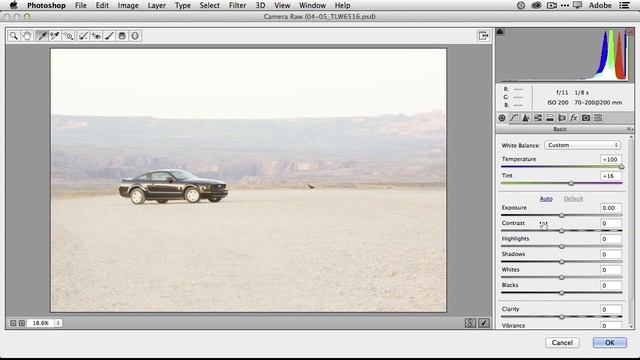Select the Spot Removal tool
This screenshot has height=360, width=640.
click(x=83, y=36)
